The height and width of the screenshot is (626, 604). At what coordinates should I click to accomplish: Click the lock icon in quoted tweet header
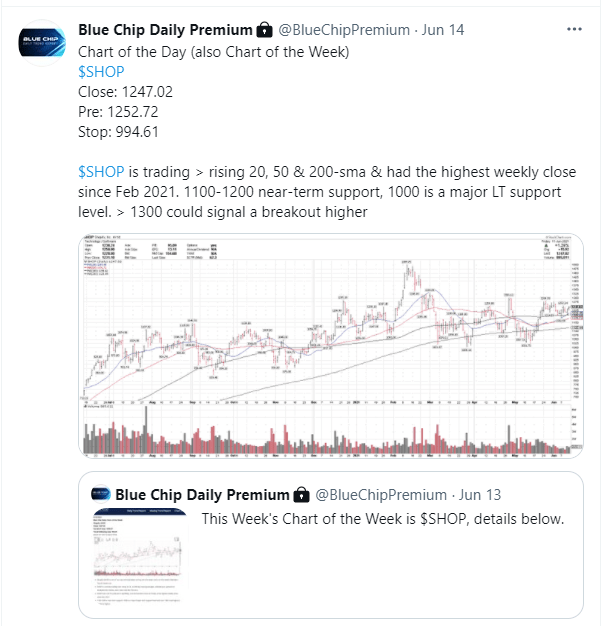coord(301,495)
